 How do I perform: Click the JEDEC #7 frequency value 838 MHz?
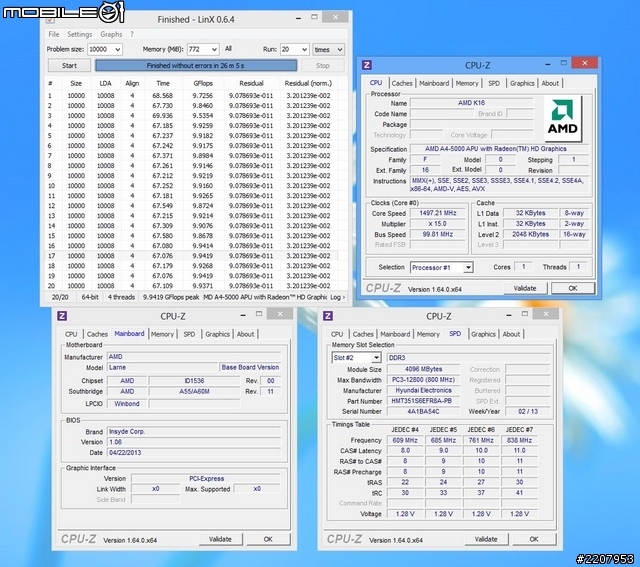click(x=519, y=440)
